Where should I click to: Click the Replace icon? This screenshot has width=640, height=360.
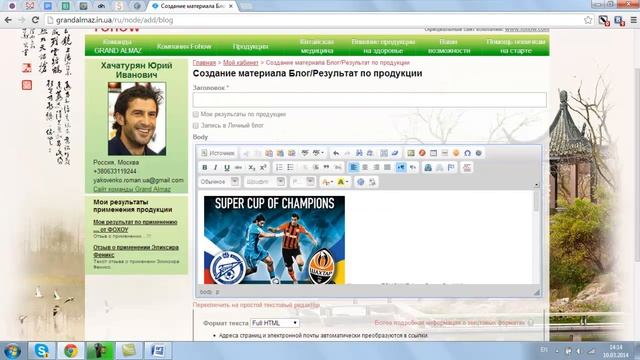(x=370, y=153)
